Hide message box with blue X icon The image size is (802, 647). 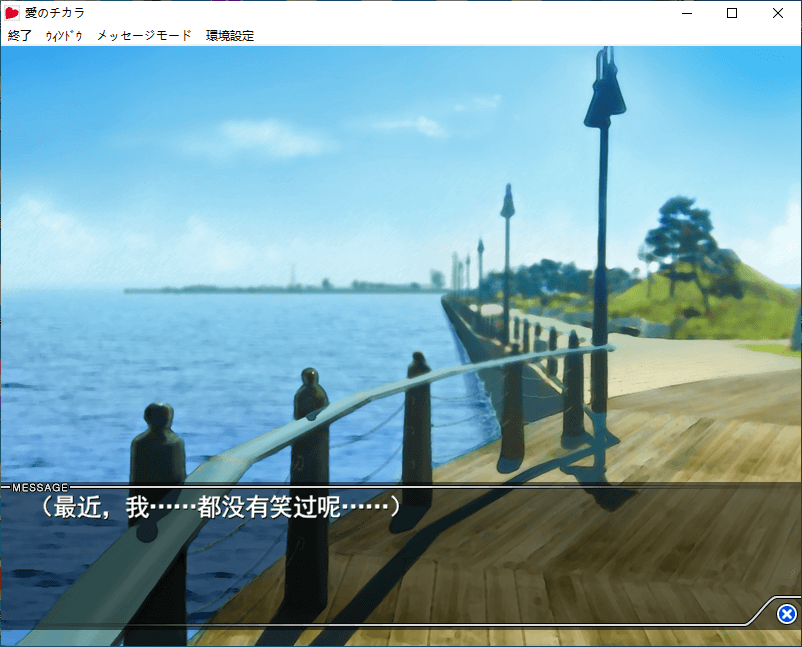(787, 614)
